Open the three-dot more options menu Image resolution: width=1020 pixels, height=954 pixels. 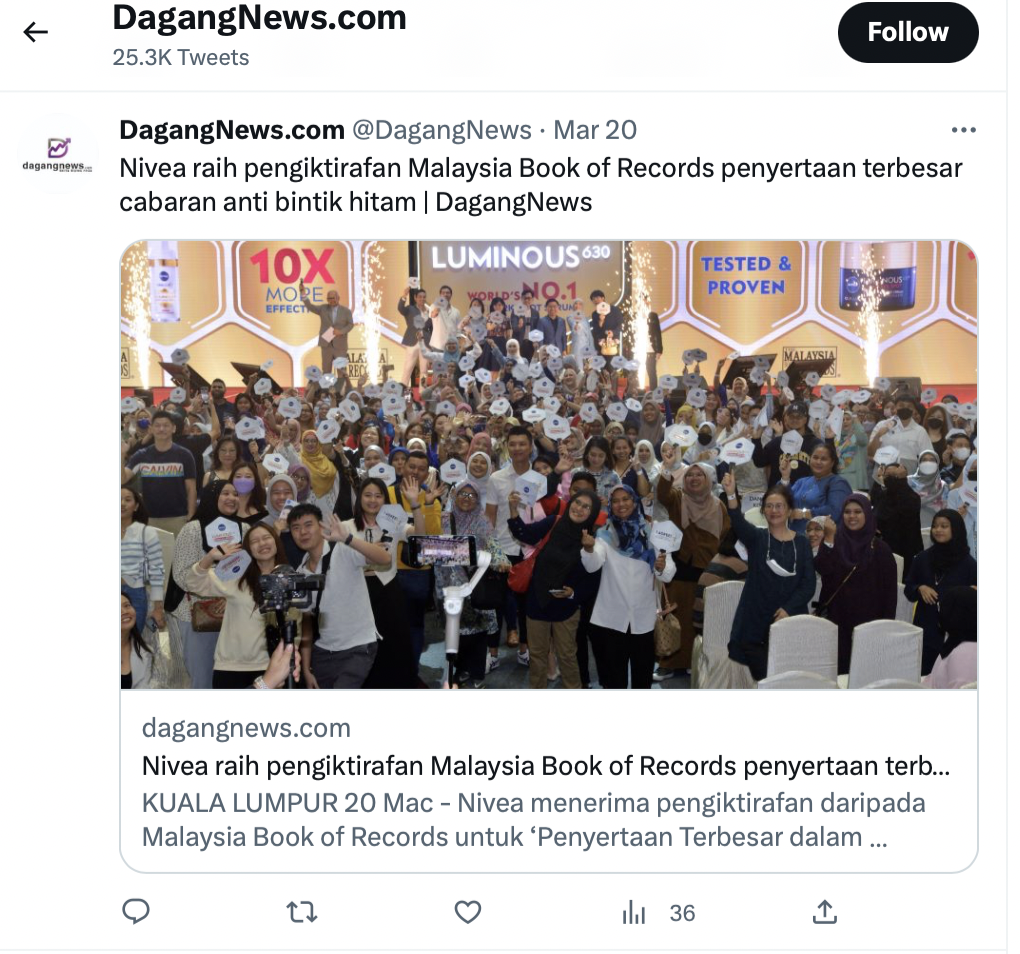pos(963,130)
